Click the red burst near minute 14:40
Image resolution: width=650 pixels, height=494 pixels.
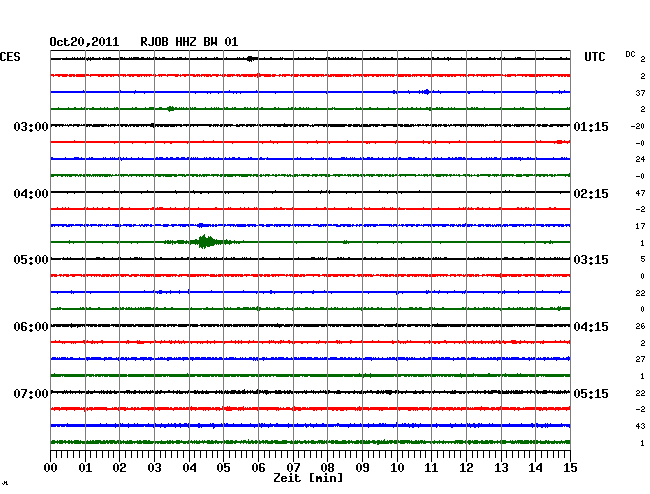(x=560, y=142)
